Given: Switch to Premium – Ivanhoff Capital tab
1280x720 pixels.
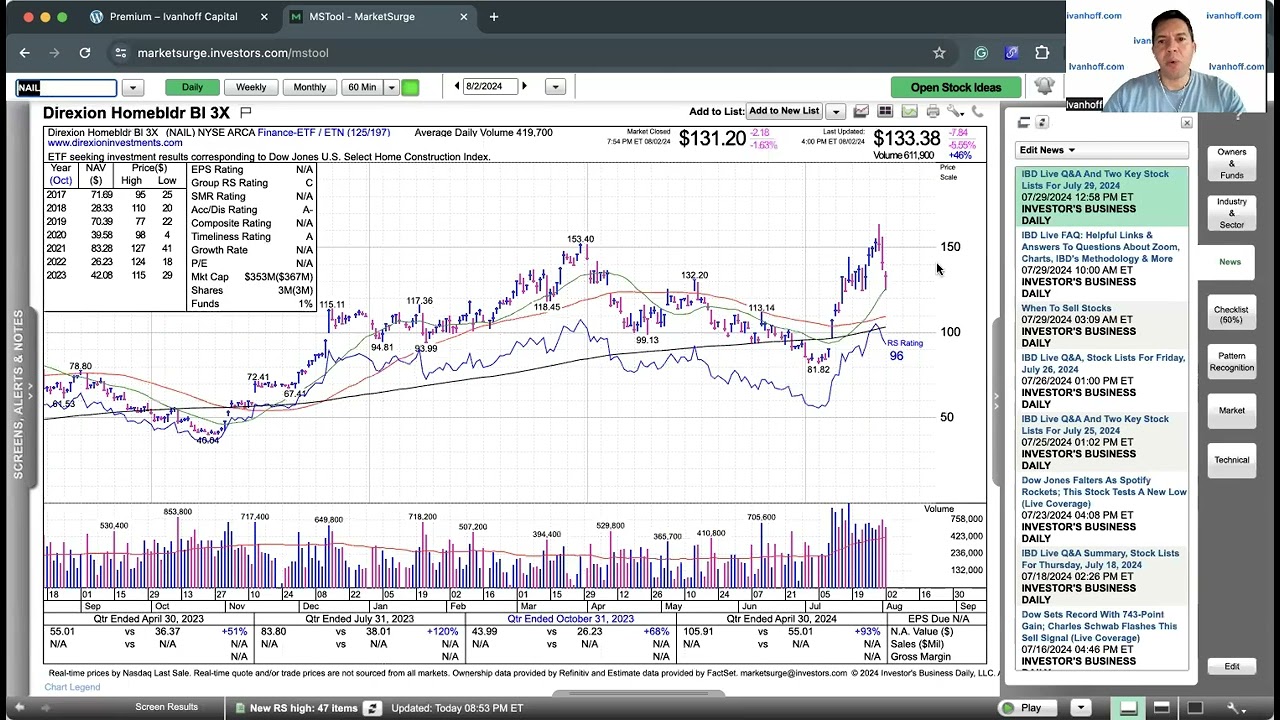Looking at the screenshot, I should click(174, 17).
